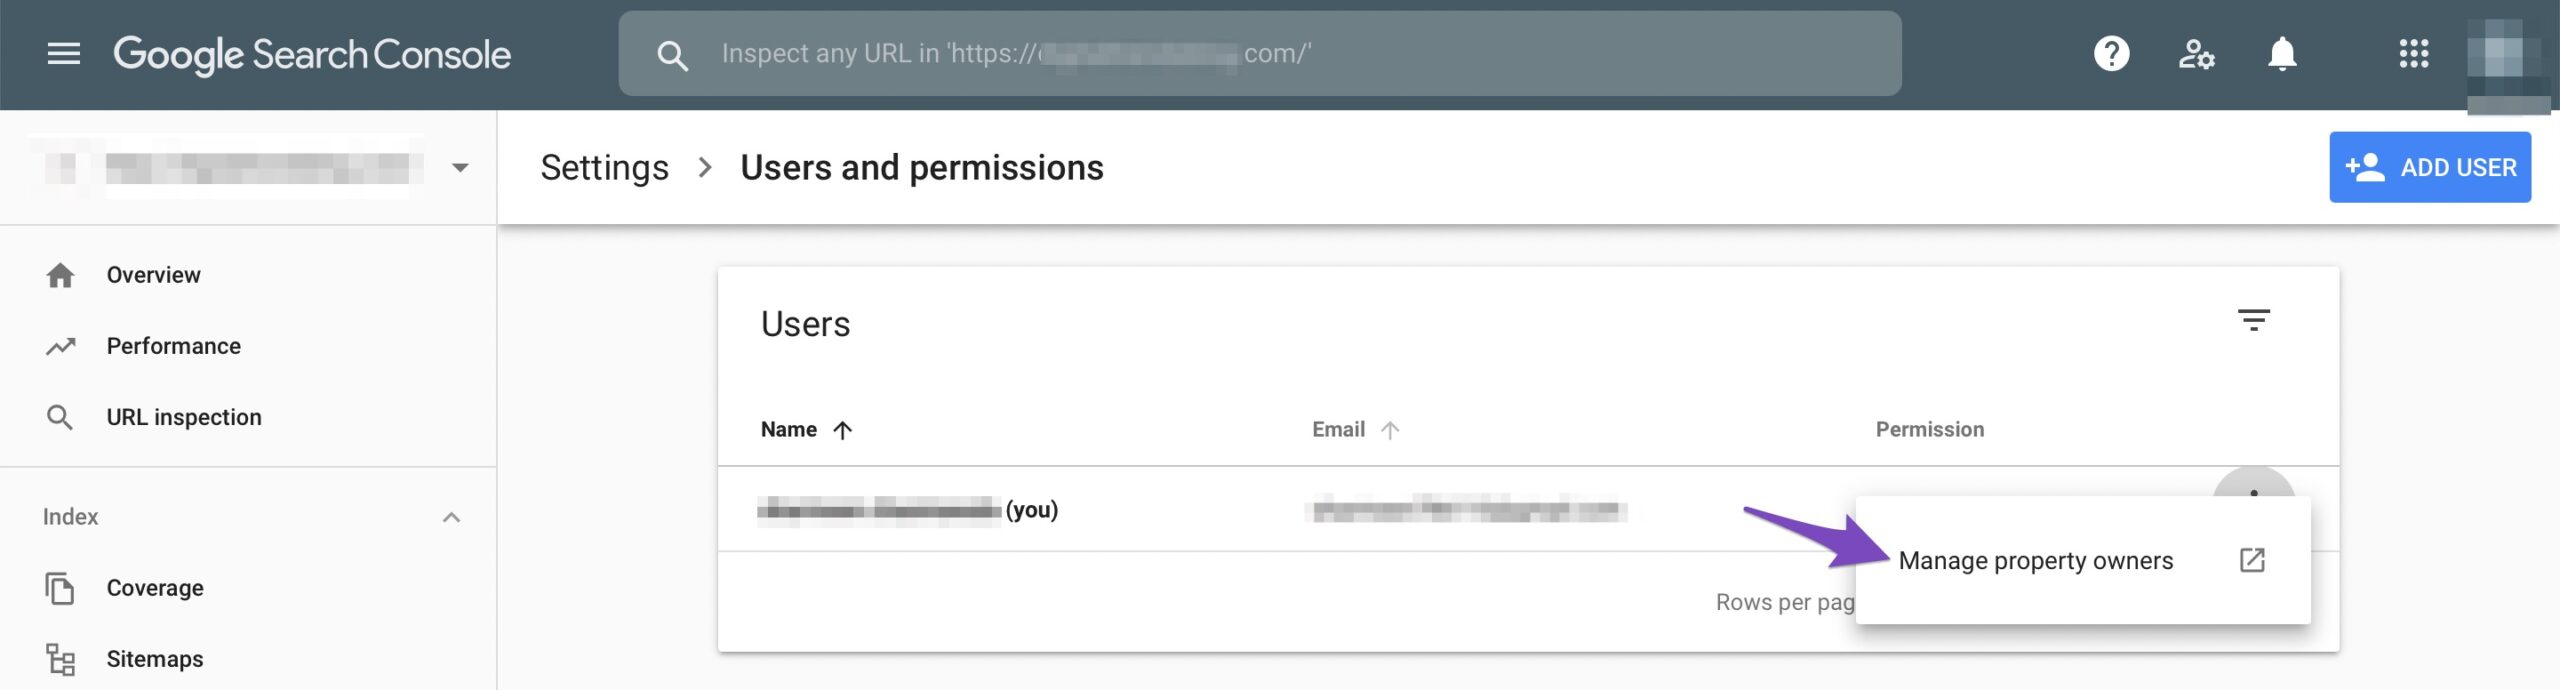Click the ADD USER button
The image size is (2560, 690).
pyautogui.click(x=2429, y=168)
